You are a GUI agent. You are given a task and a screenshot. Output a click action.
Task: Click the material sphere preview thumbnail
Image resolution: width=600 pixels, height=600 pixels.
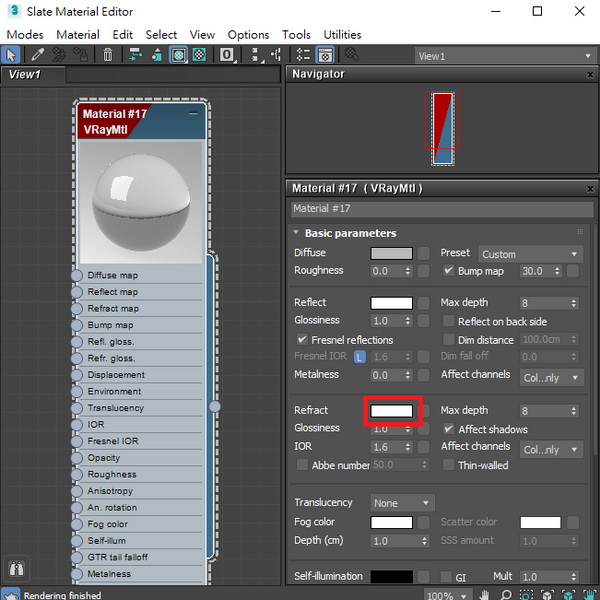[x=140, y=202]
